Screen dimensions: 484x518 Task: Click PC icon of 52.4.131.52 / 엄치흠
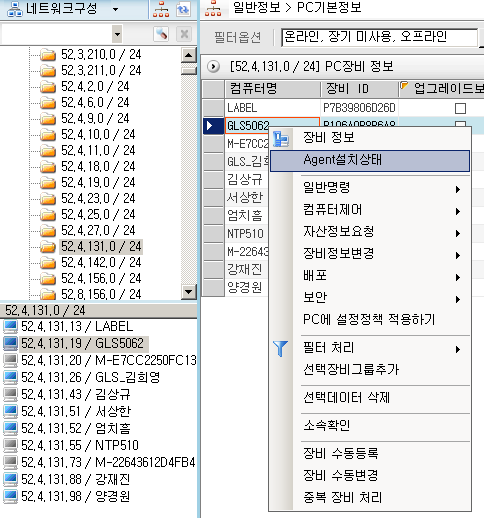tap(10, 429)
